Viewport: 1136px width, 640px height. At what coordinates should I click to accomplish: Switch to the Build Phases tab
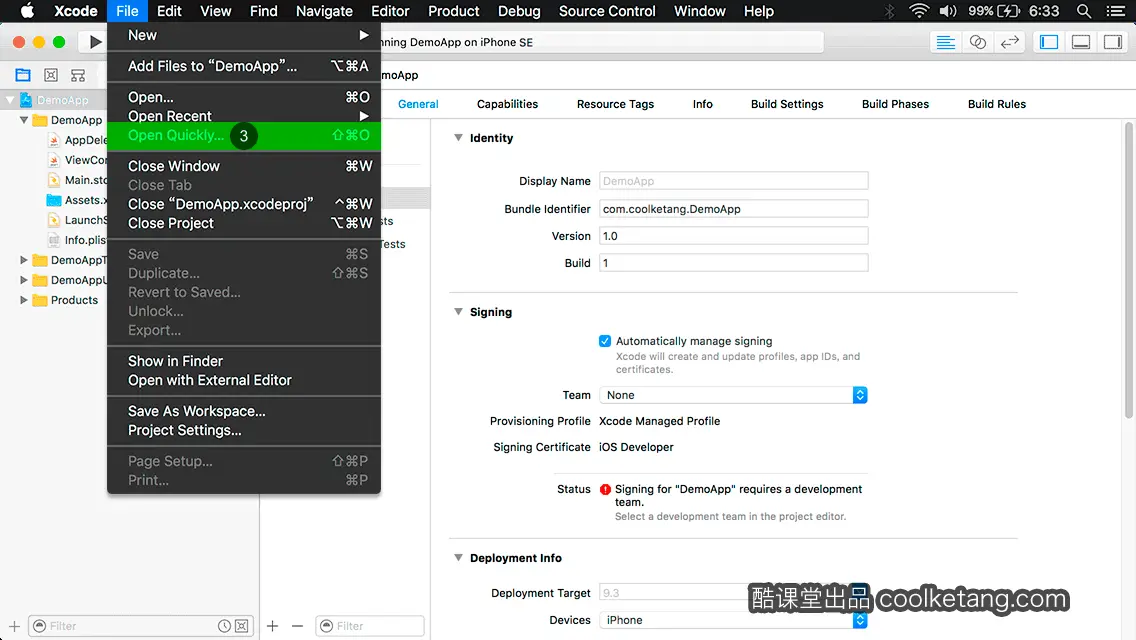coord(895,104)
